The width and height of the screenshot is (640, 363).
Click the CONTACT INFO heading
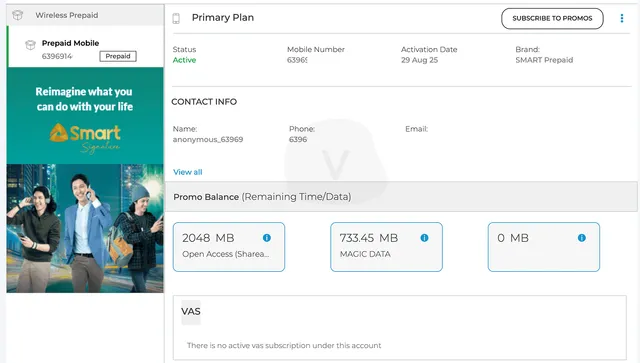[204, 102]
